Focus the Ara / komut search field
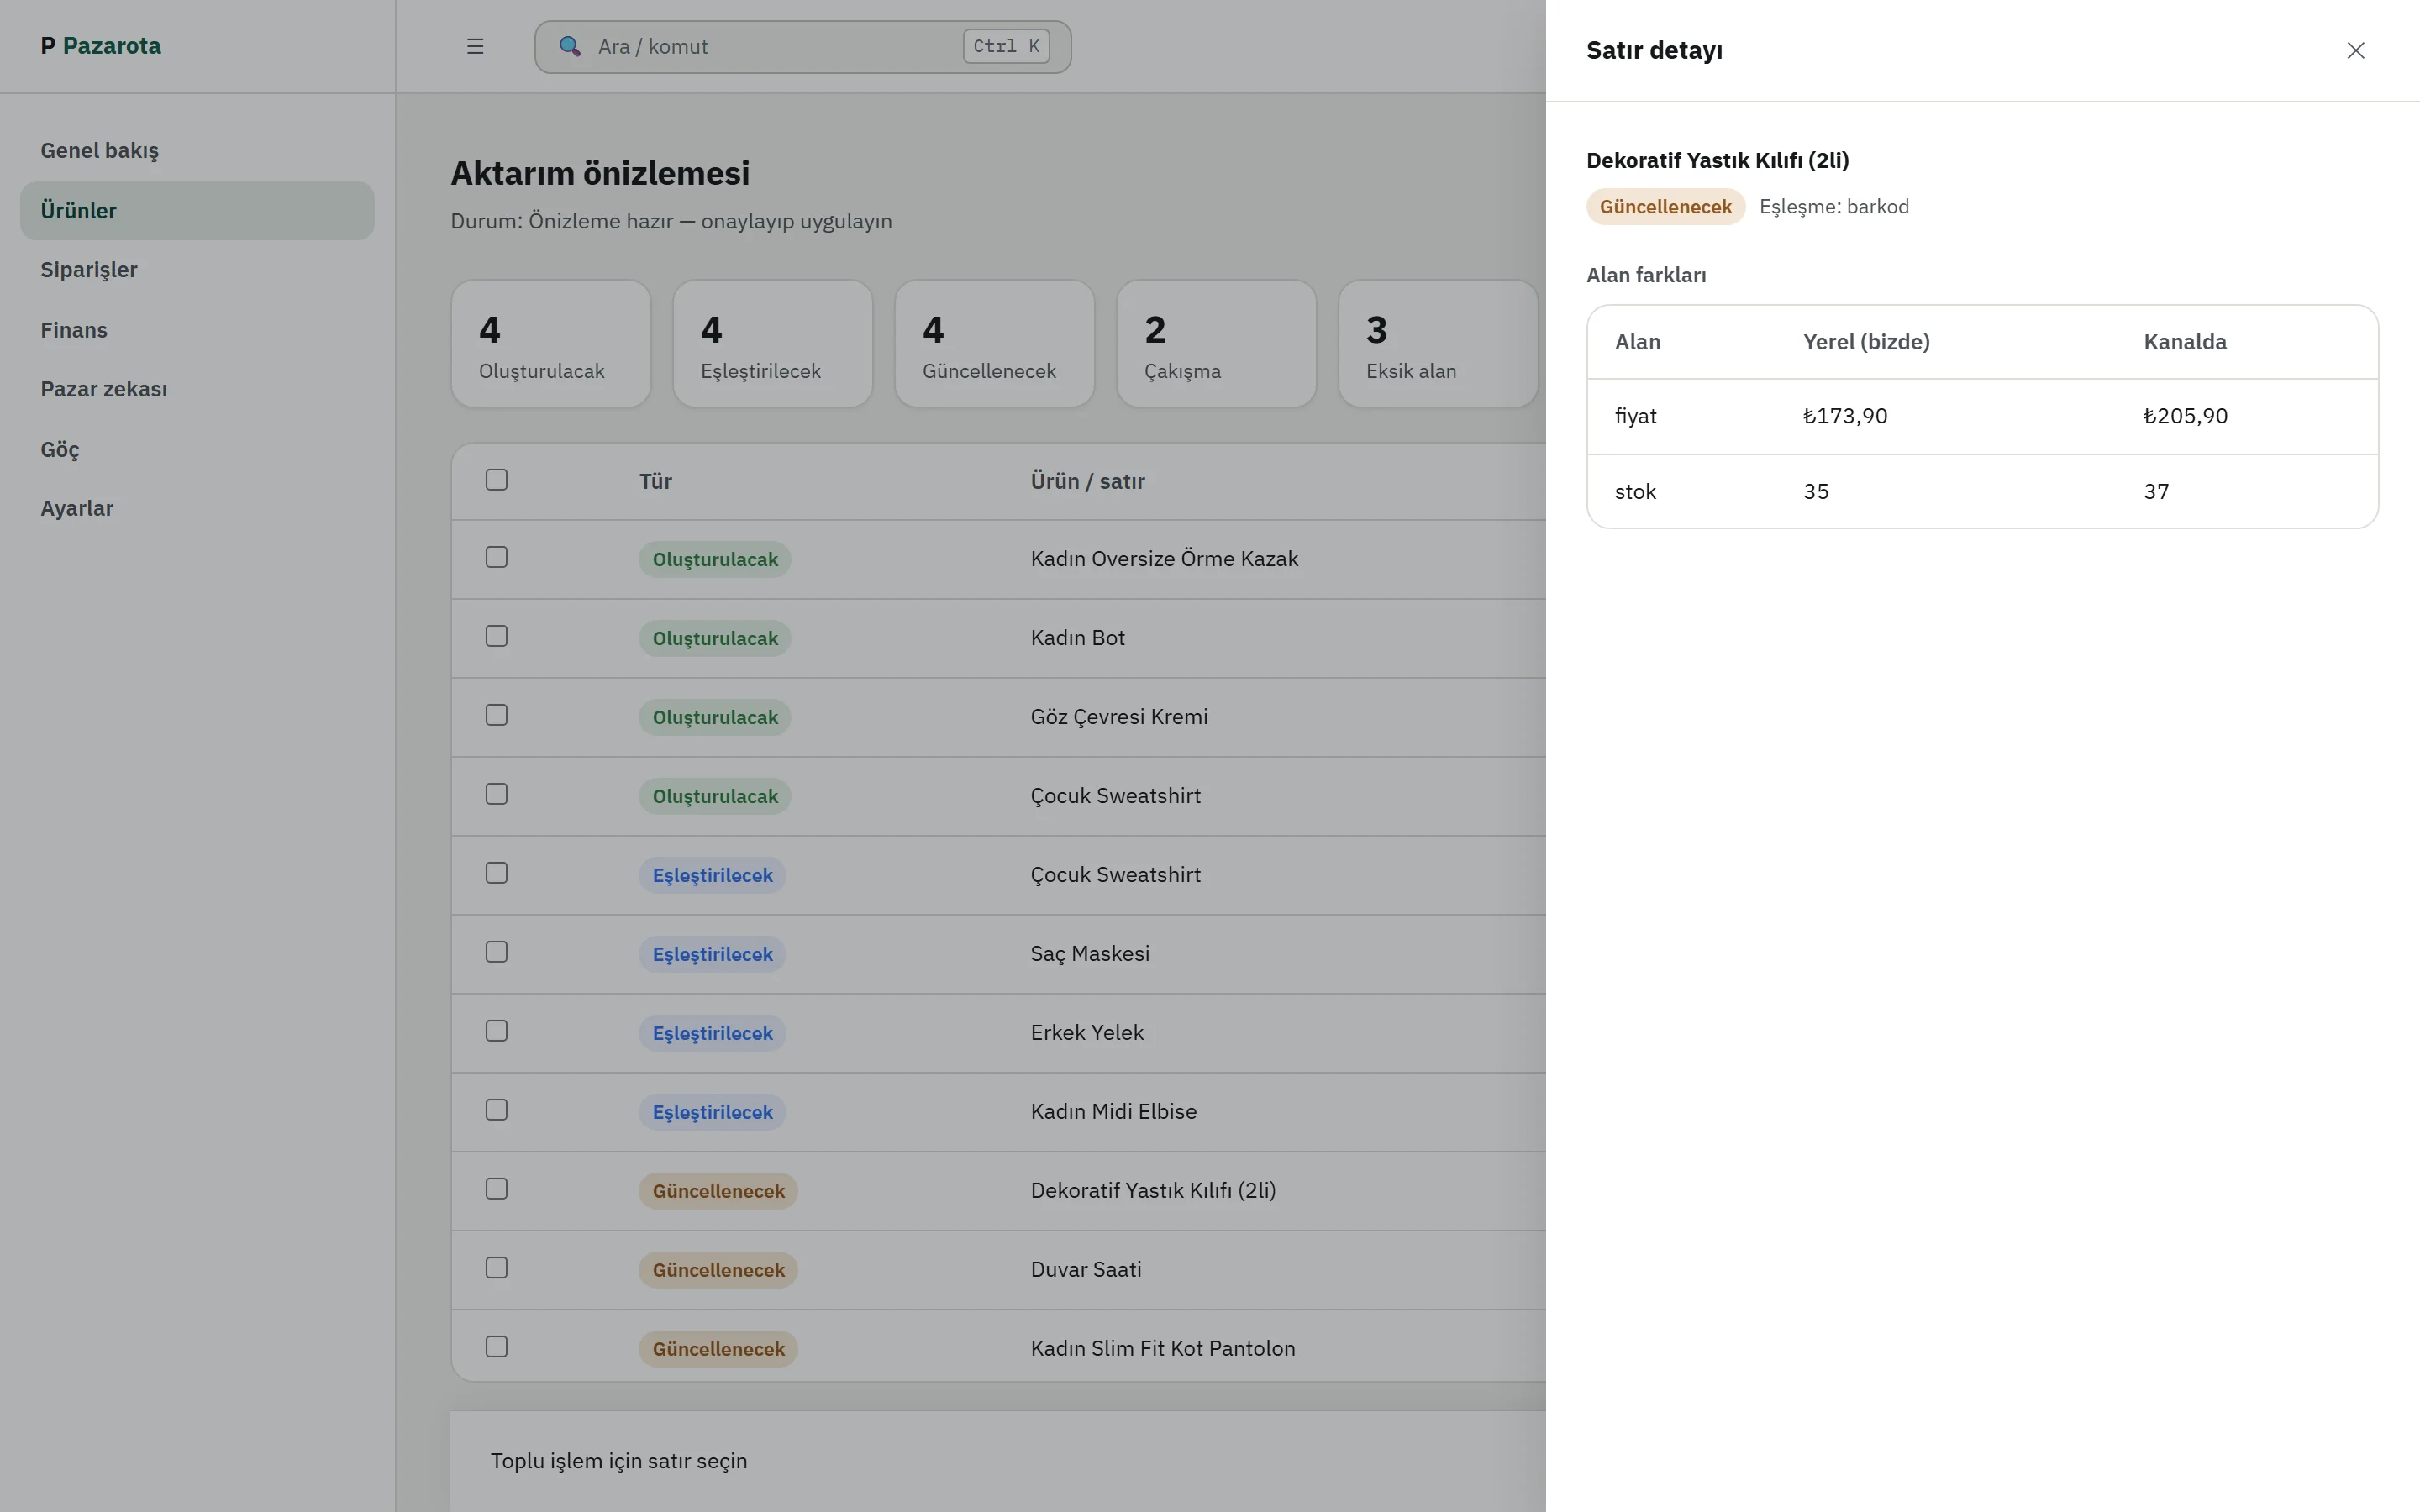The height and width of the screenshot is (1512, 2420). pyautogui.click(x=802, y=46)
